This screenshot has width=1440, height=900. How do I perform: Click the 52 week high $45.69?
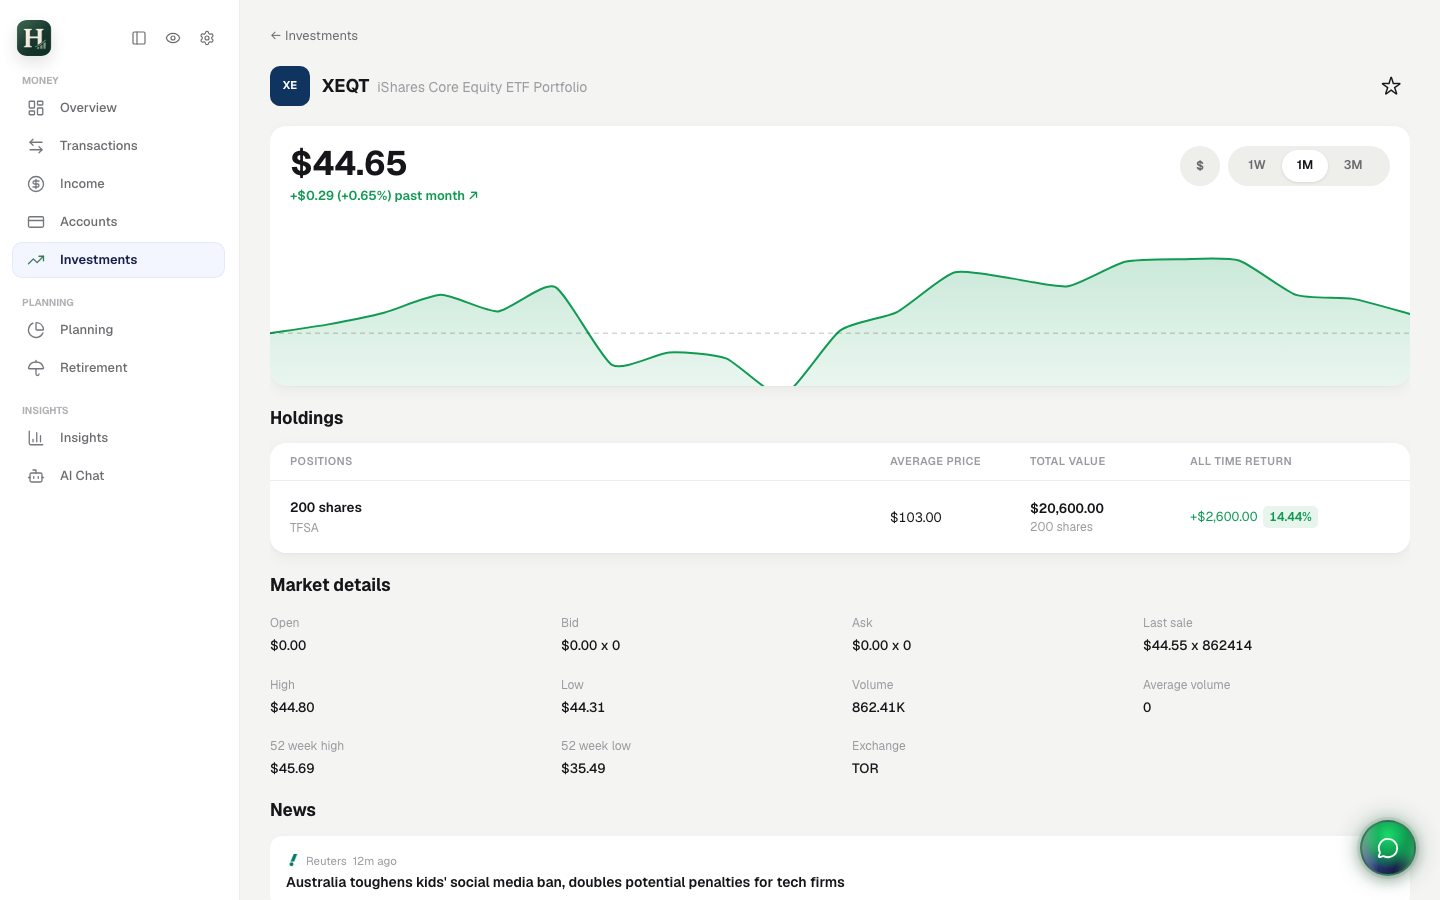pyautogui.click(x=292, y=768)
